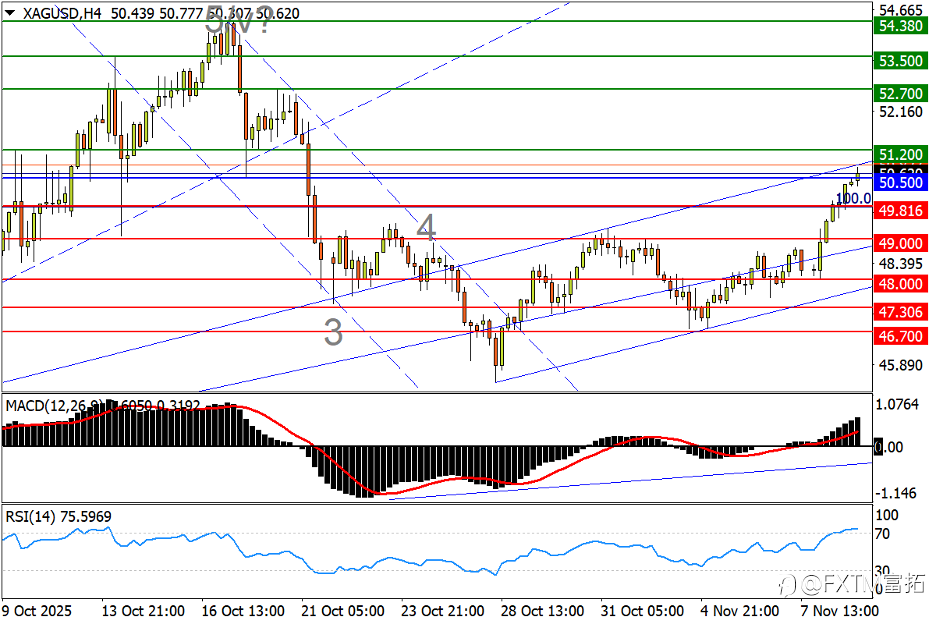This screenshot has width=936, height=624.
Task: Click the 48.000 red price label
Action: [901, 284]
